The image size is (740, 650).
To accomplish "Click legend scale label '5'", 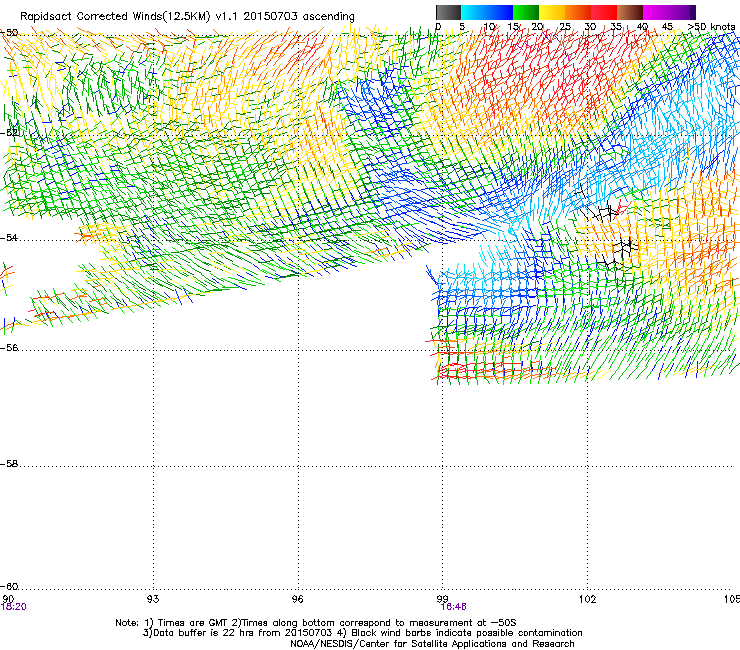I will (x=462, y=27).
